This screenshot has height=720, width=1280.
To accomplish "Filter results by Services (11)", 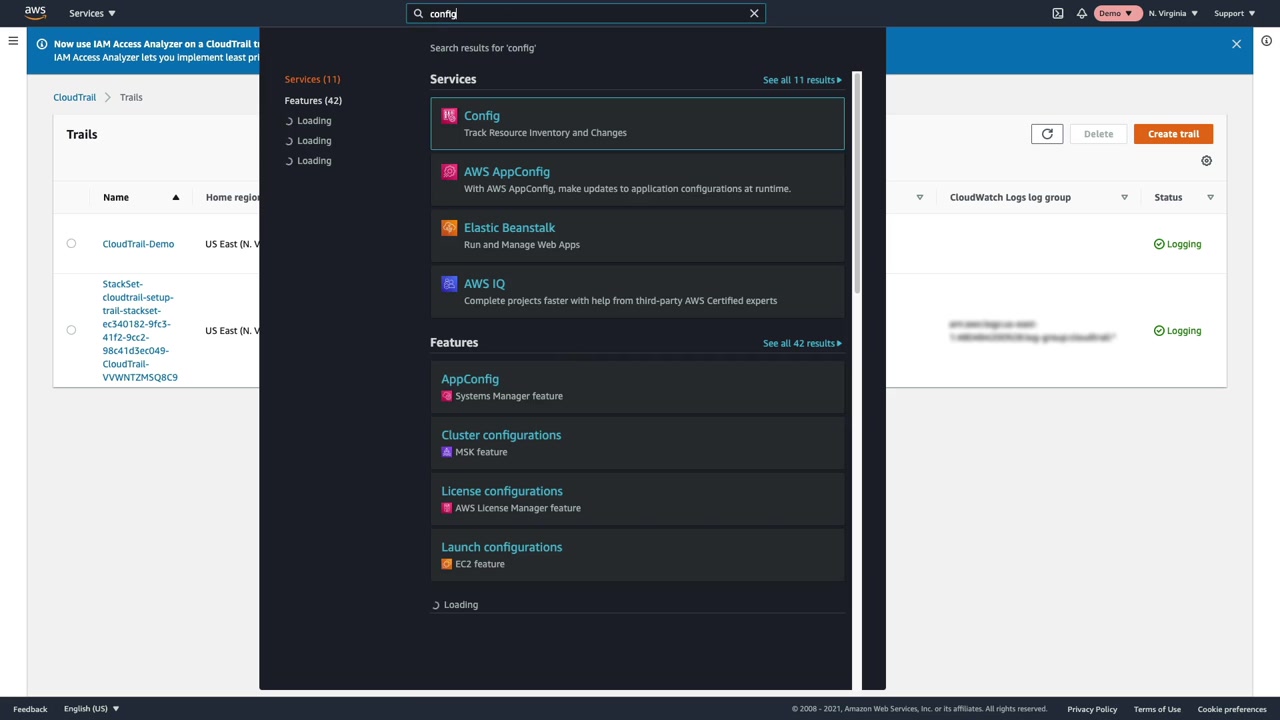I will pyautogui.click(x=312, y=79).
